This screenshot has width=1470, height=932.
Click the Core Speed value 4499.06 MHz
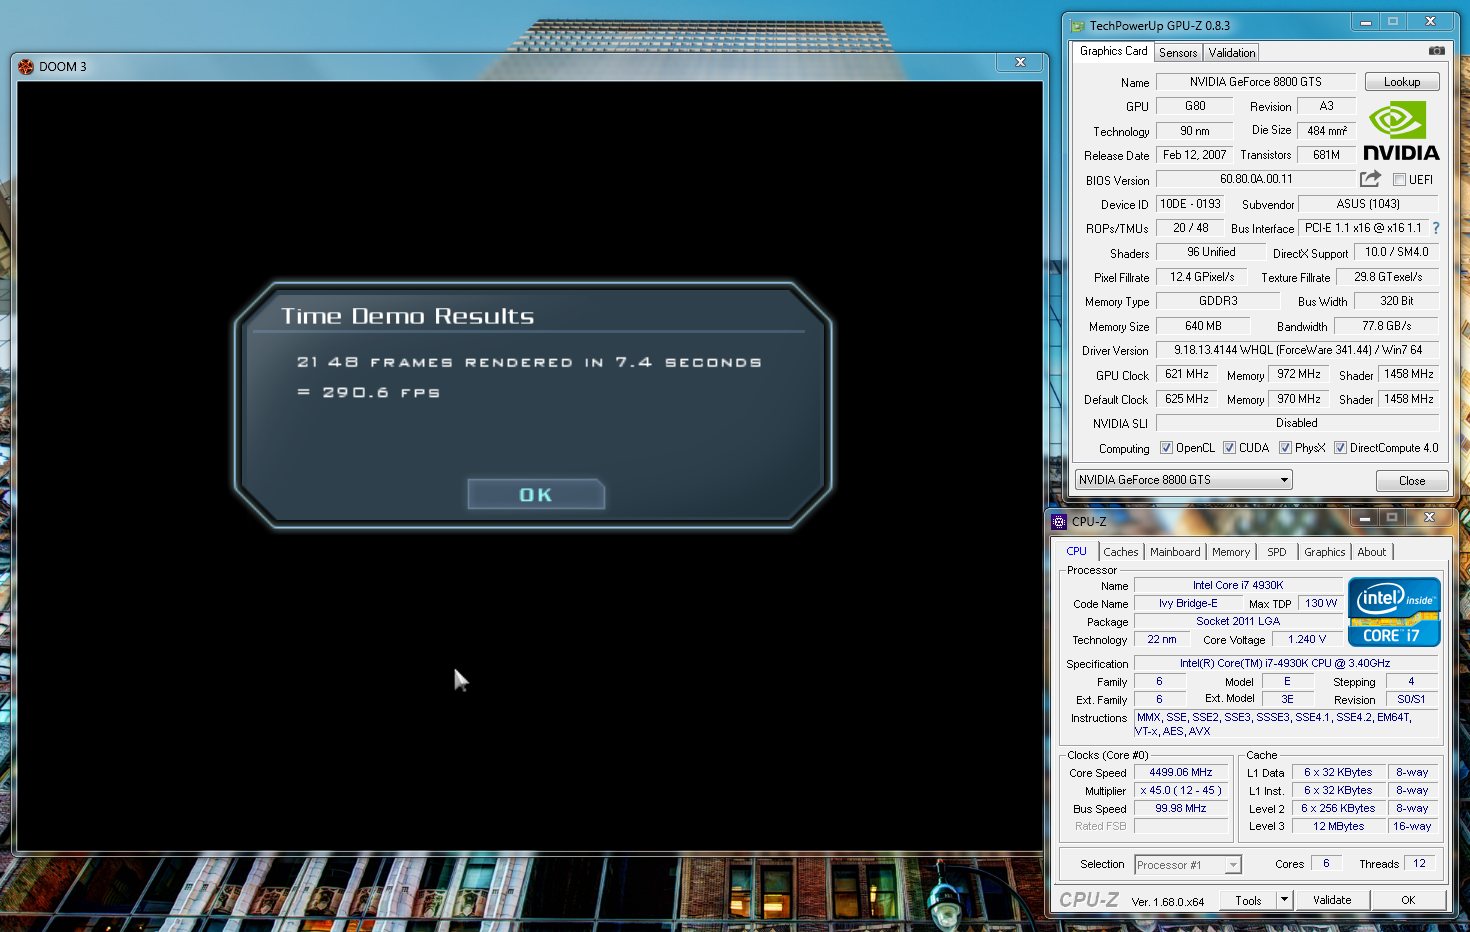(1181, 772)
